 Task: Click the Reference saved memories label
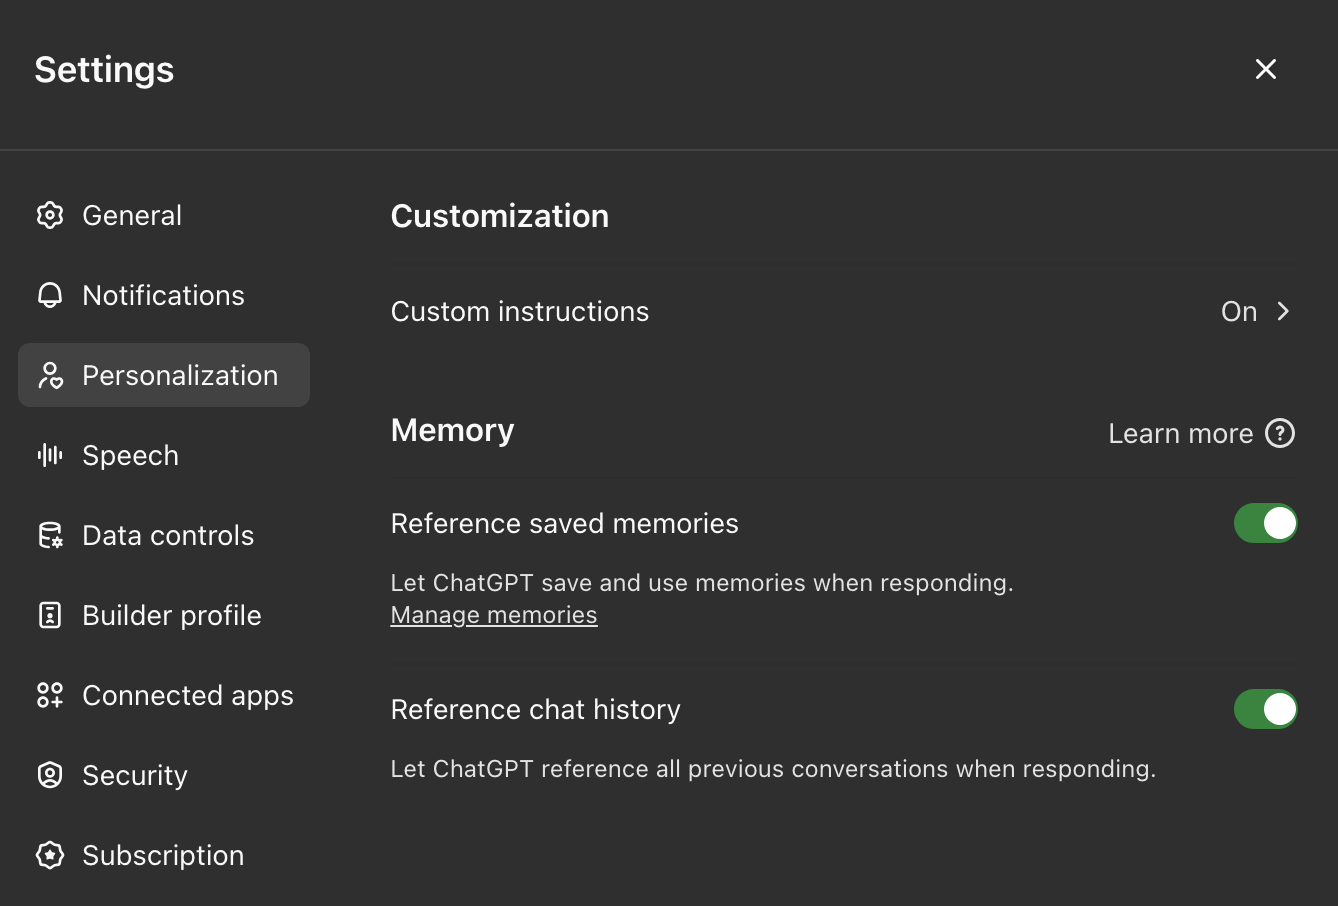pos(565,523)
